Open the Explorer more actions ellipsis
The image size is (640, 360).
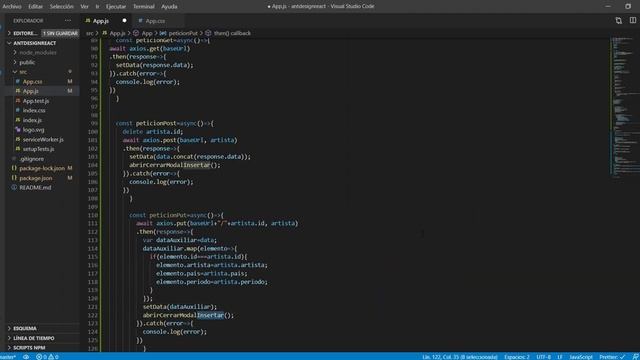(68, 20)
